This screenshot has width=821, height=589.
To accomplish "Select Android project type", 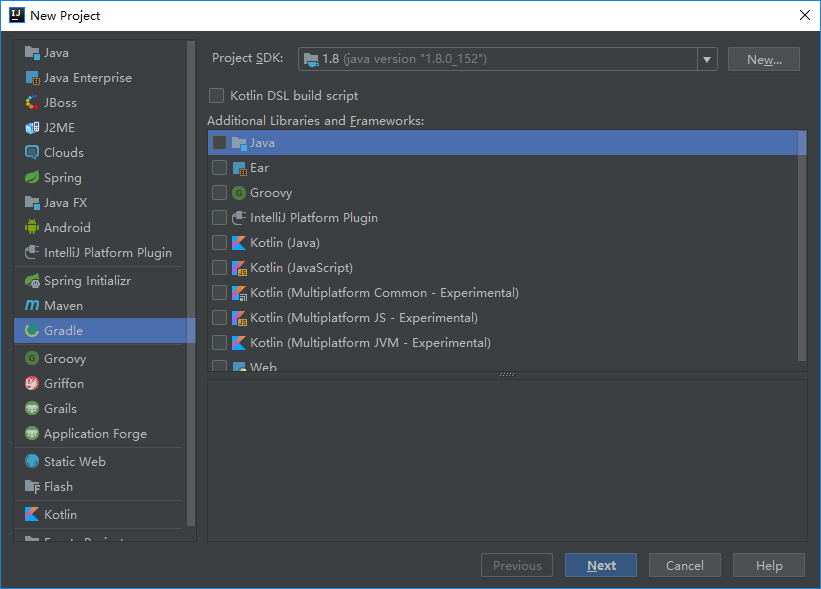I will 98,228.
